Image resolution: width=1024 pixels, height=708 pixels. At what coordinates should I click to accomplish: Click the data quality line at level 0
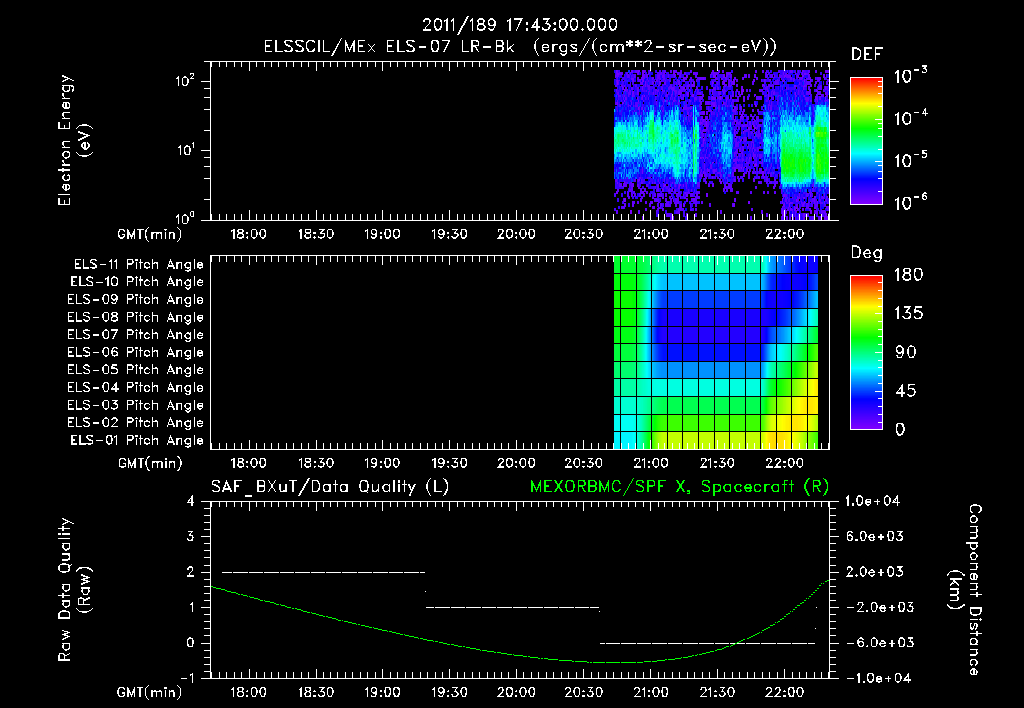point(707,643)
